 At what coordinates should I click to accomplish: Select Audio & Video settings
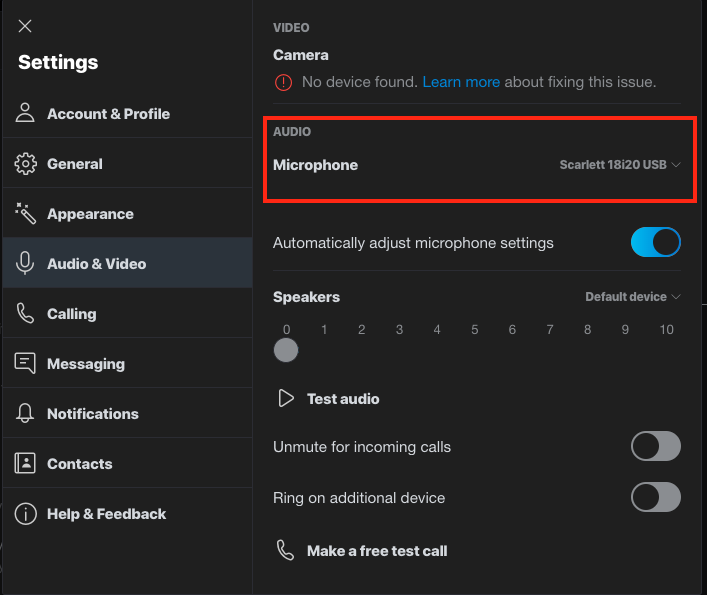pyautogui.click(x=128, y=263)
